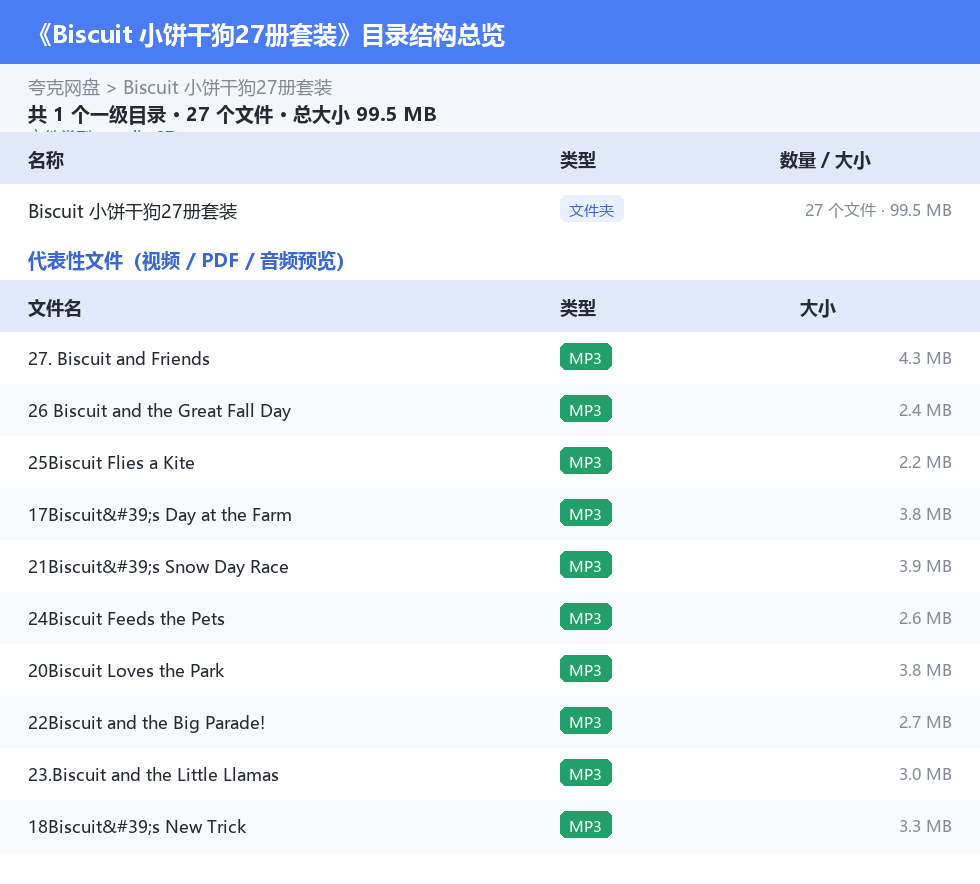Screen dimensions: 980x884
Task: Click the folder row's 27 个文件 · 99.5 MB cell
Action: [878, 210]
